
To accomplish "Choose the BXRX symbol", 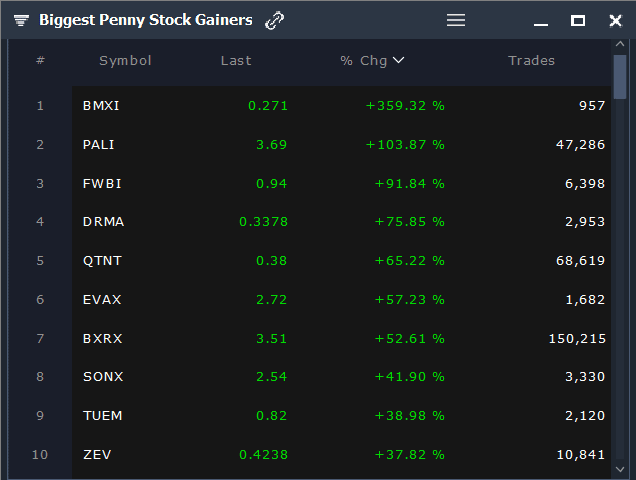I will 102,339.
